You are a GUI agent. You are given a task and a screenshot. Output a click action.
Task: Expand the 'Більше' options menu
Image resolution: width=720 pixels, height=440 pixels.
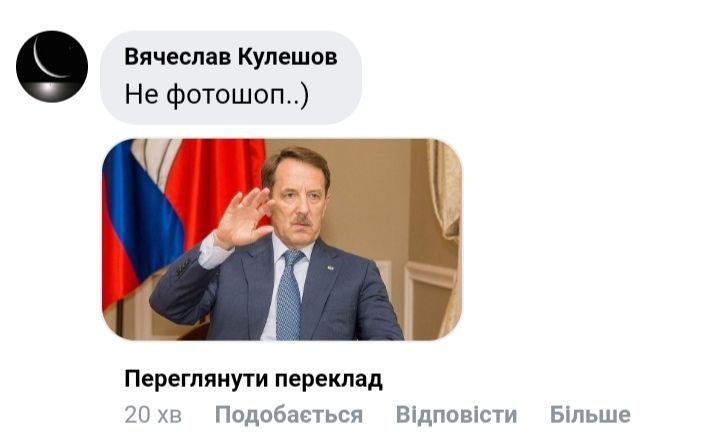(590, 415)
